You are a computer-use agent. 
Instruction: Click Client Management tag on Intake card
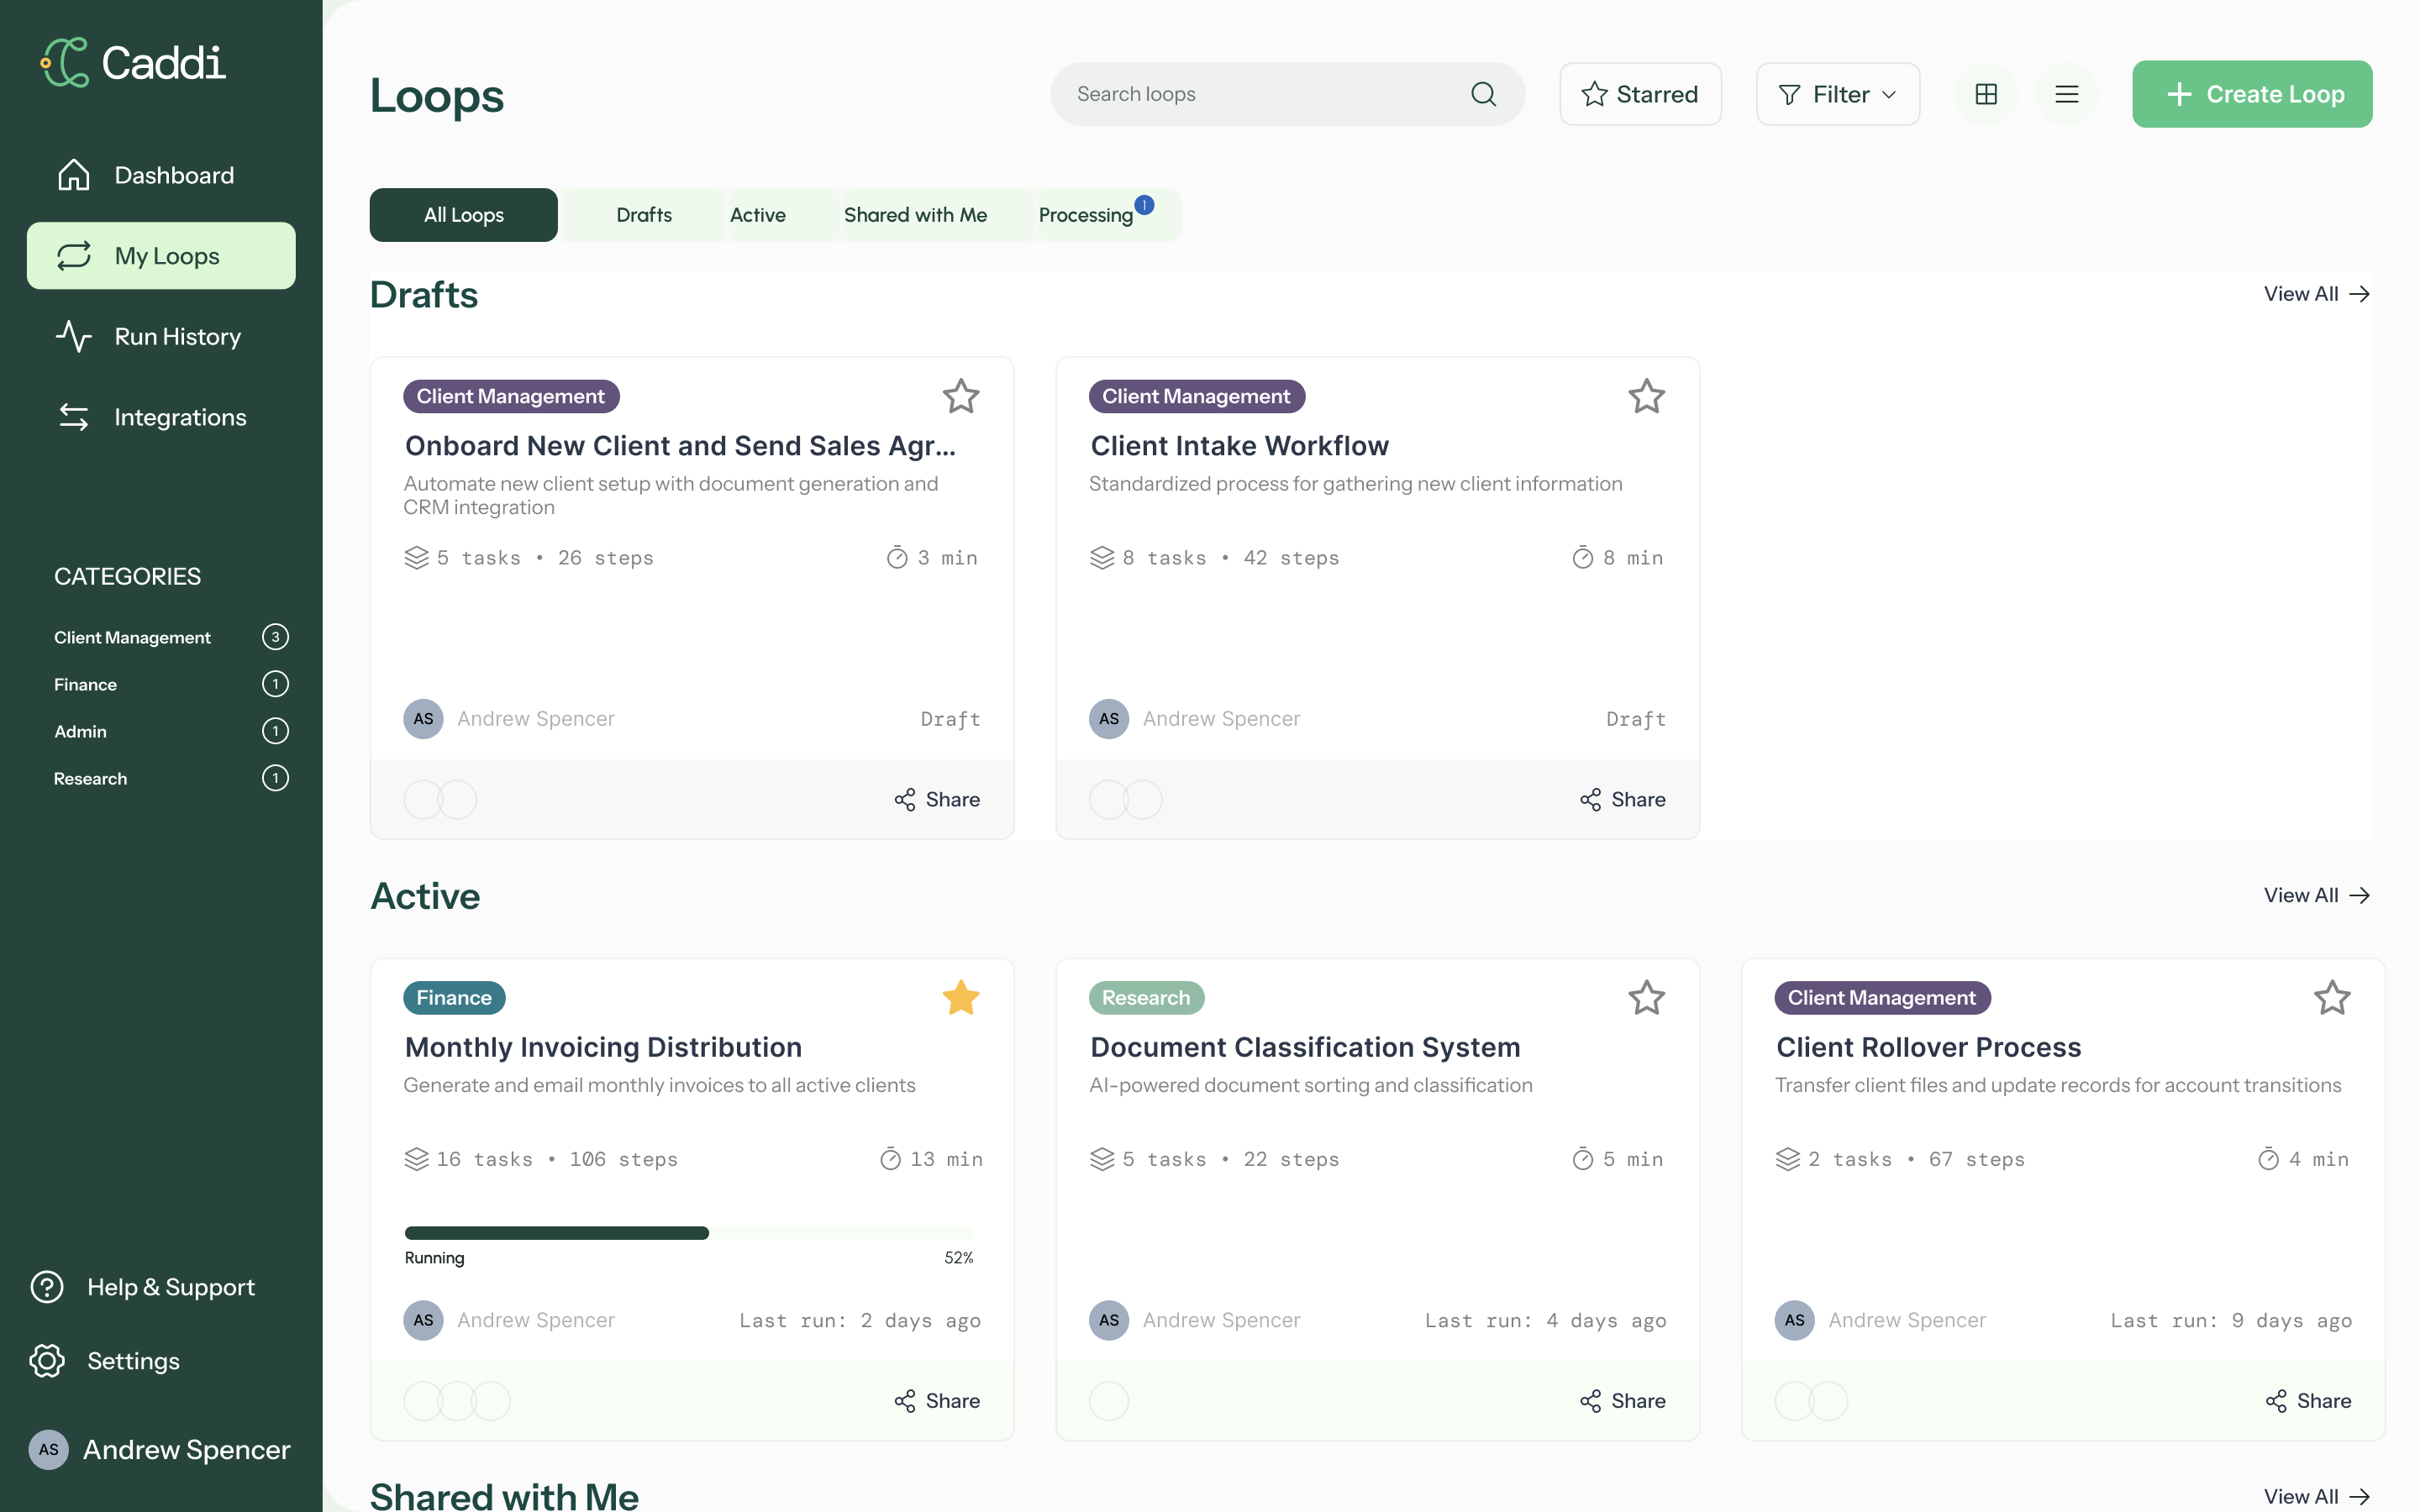pyautogui.click(x=1196, y=396)
